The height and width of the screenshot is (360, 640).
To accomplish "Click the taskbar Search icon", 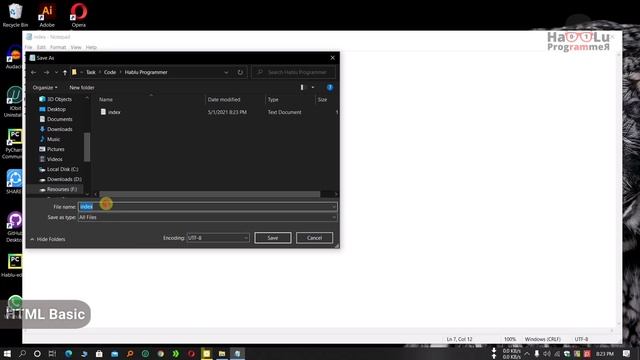I will [x=22, y=353].
